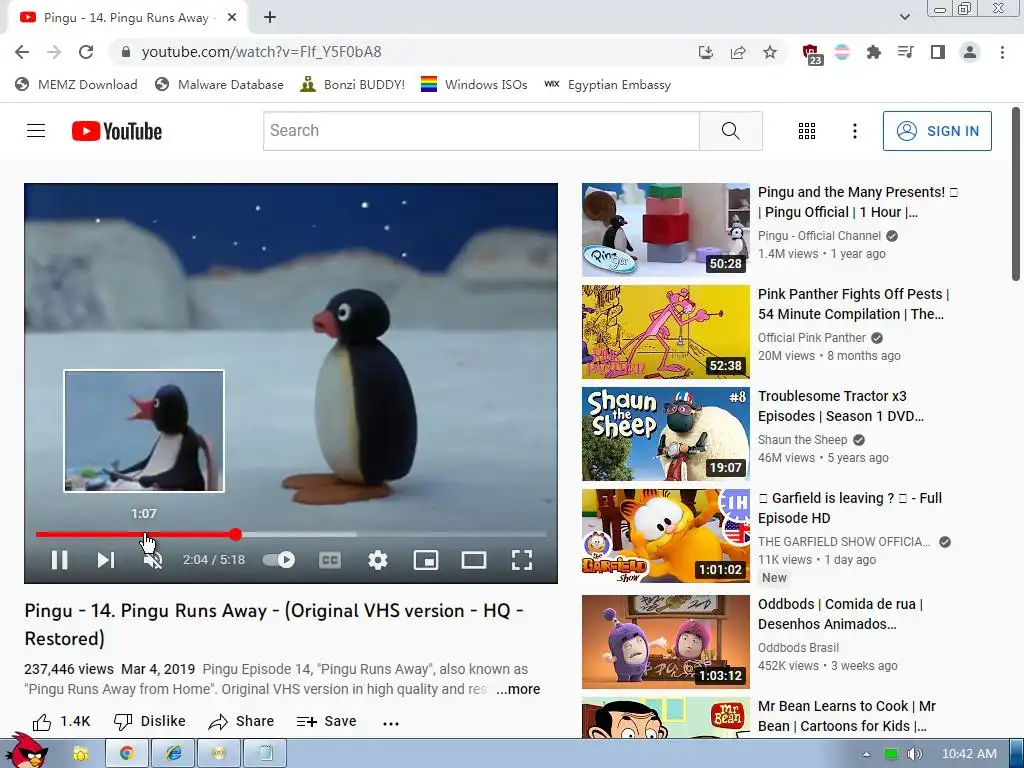Bookmark this page with star

coord(770,52)
